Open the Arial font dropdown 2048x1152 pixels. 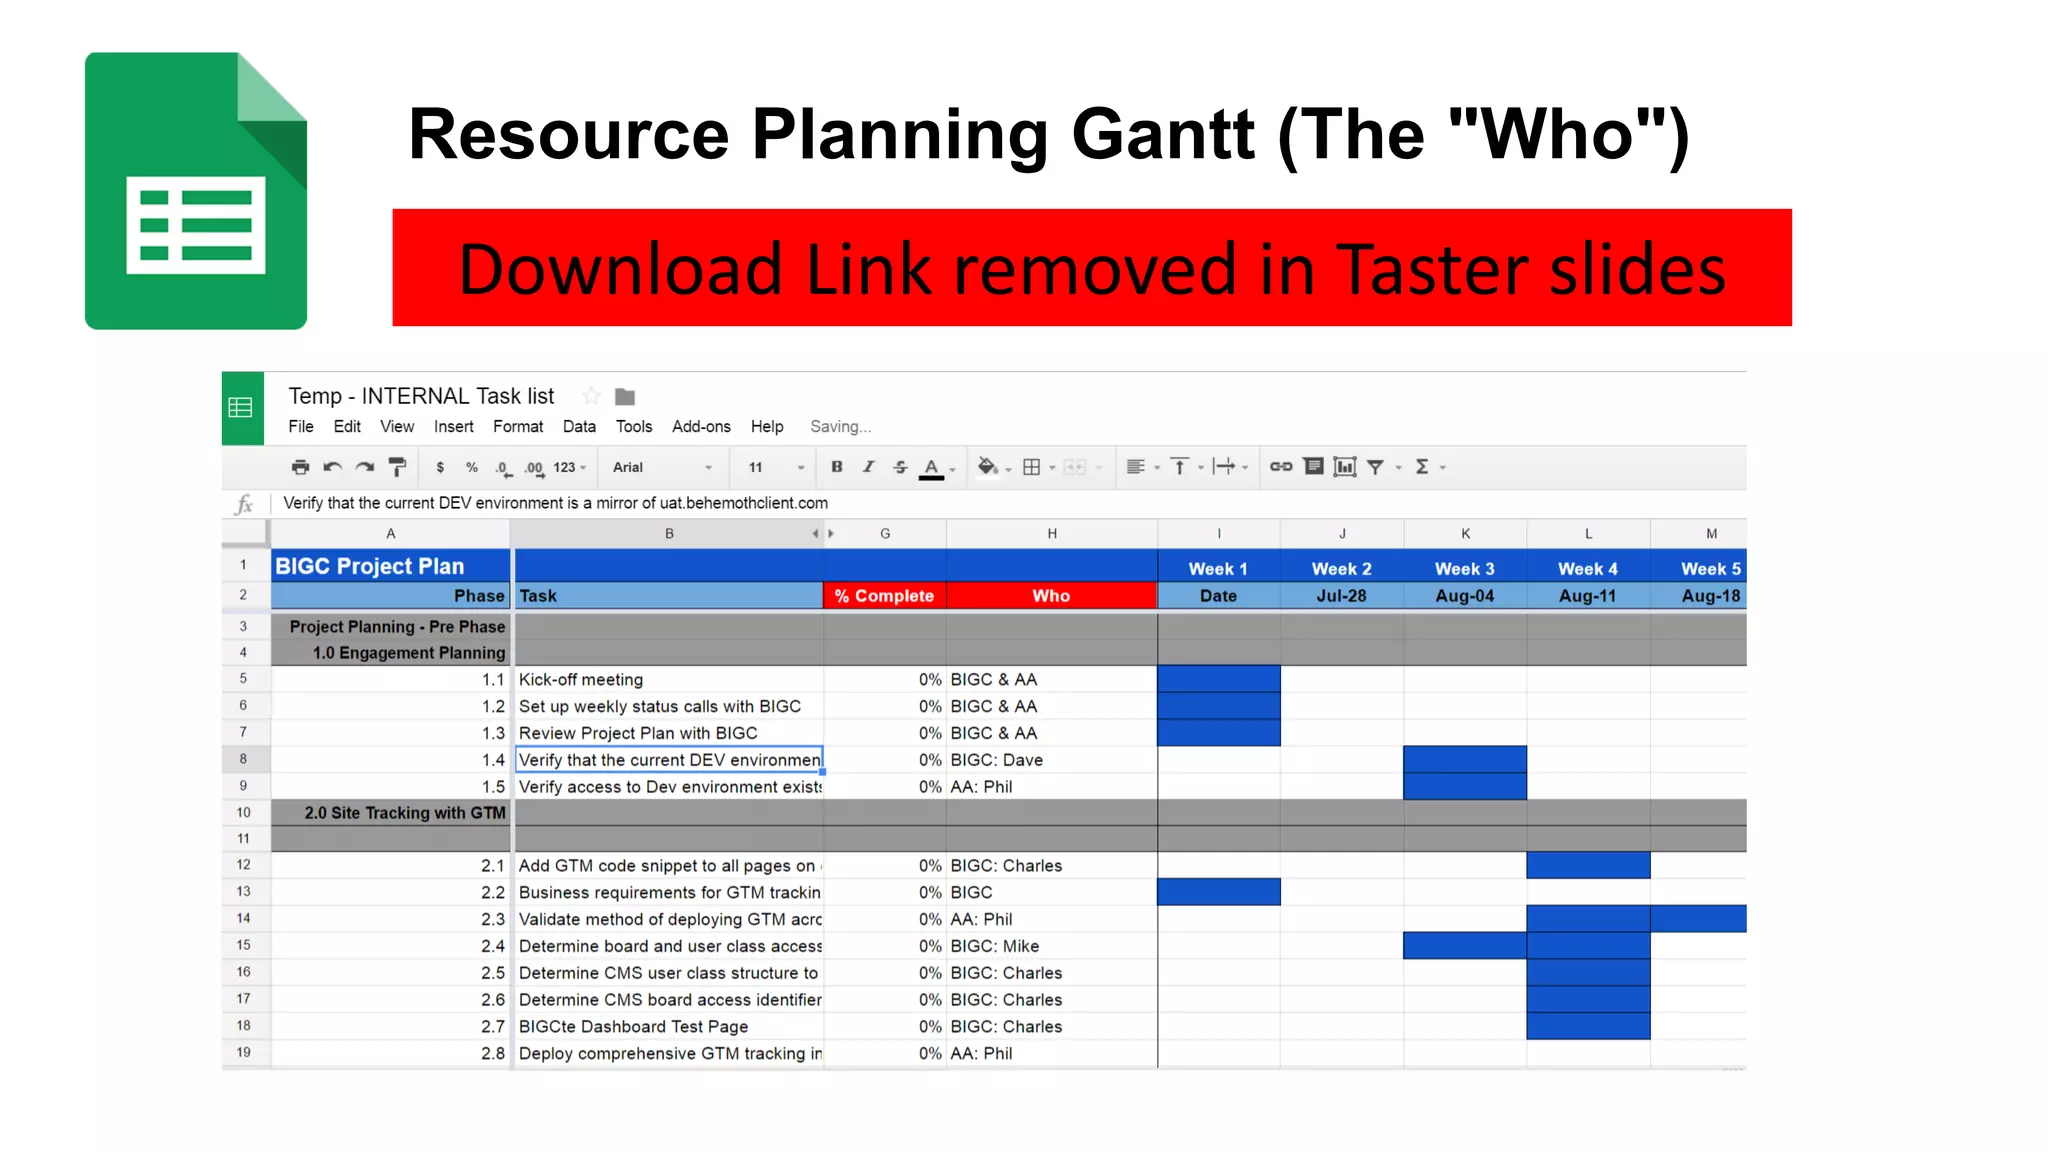662,467
